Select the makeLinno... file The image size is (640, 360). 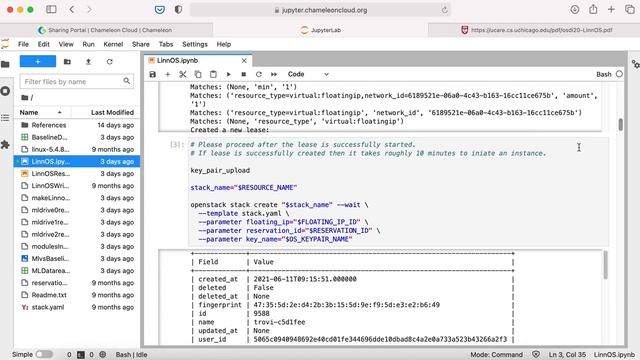77,198
